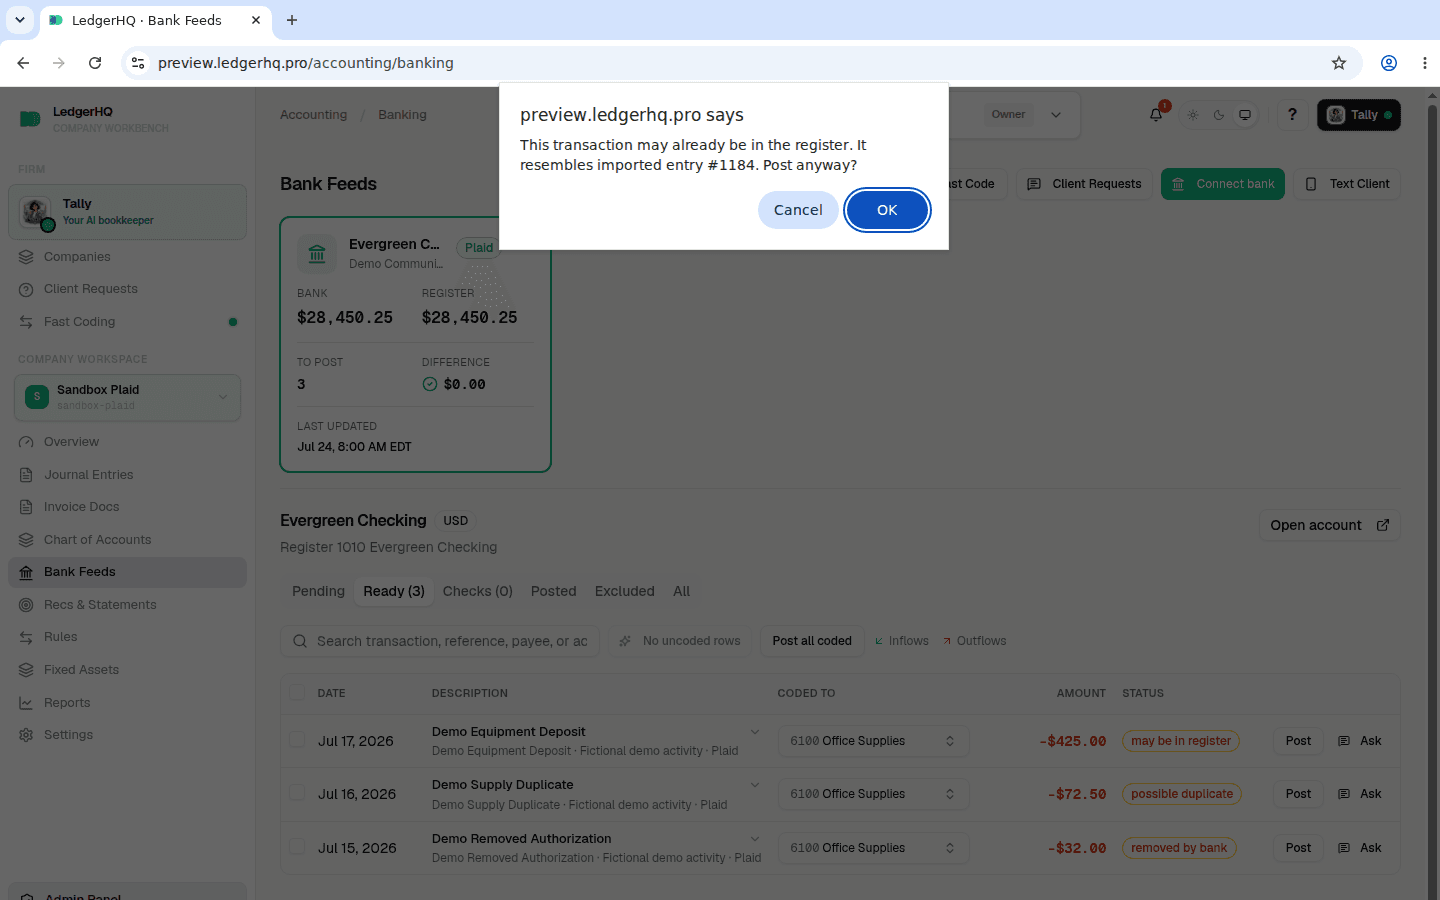Viewport: 1440px width, 900px height.
Task: Click the No uncoded rows button
Action: [680, 641]
